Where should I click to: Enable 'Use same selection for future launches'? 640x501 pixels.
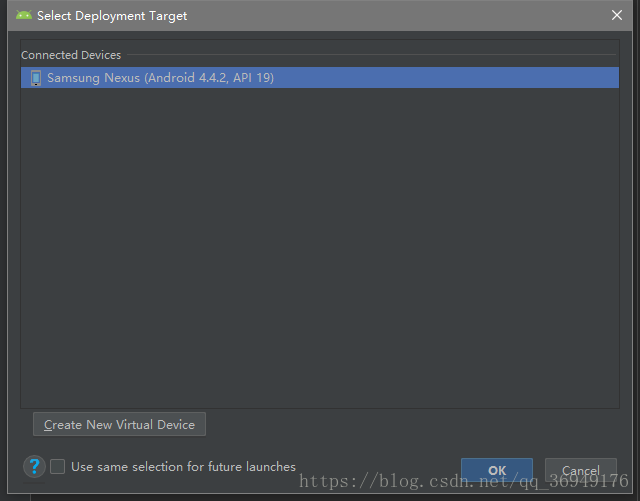58,466
